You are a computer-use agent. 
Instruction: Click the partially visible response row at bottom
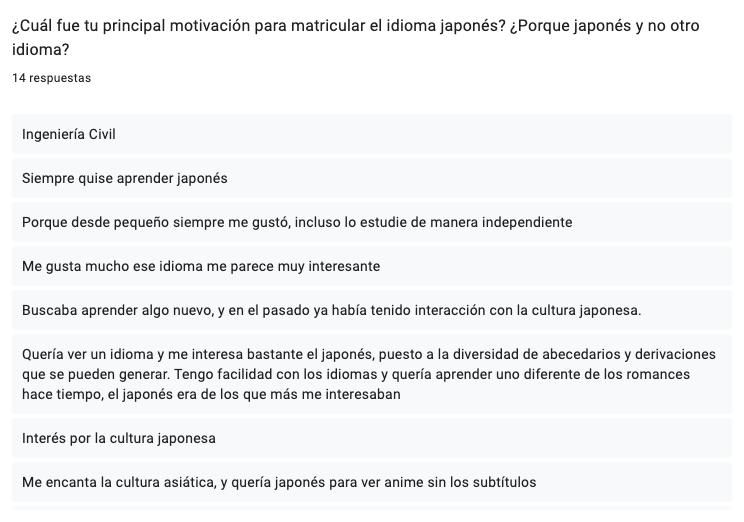point(371,515)
